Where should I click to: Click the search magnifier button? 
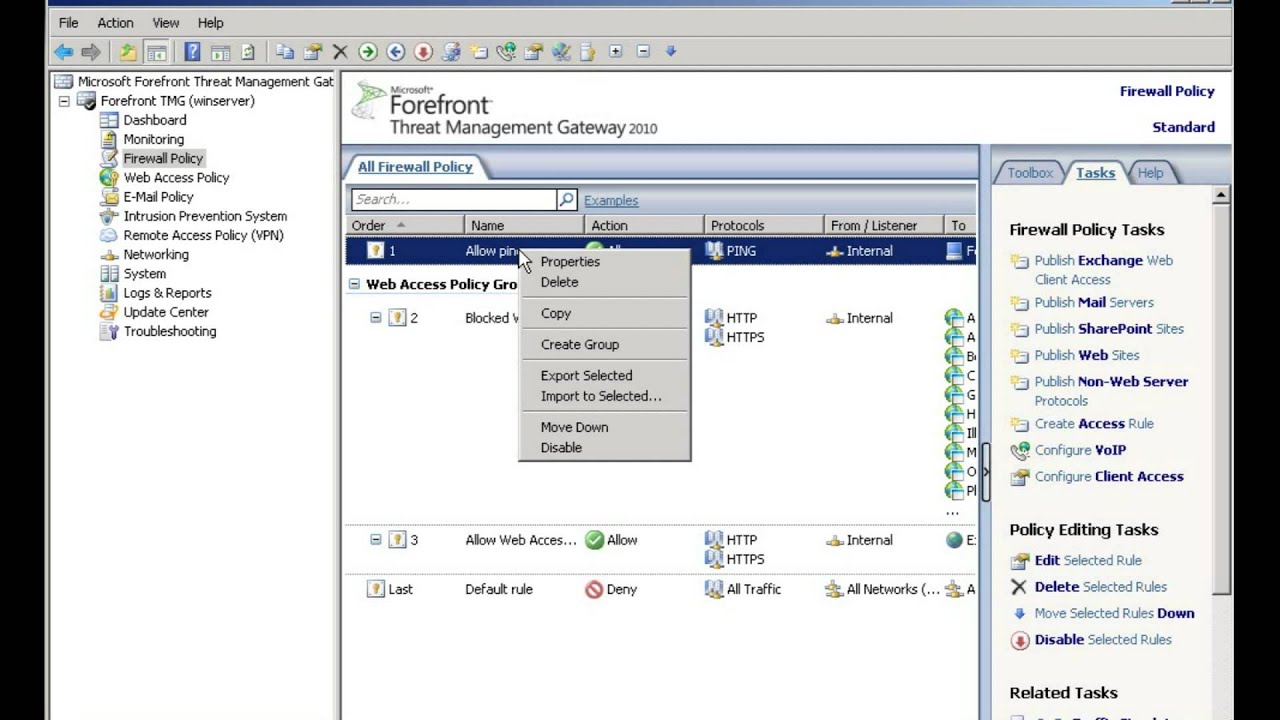click(x=567, y=199)
